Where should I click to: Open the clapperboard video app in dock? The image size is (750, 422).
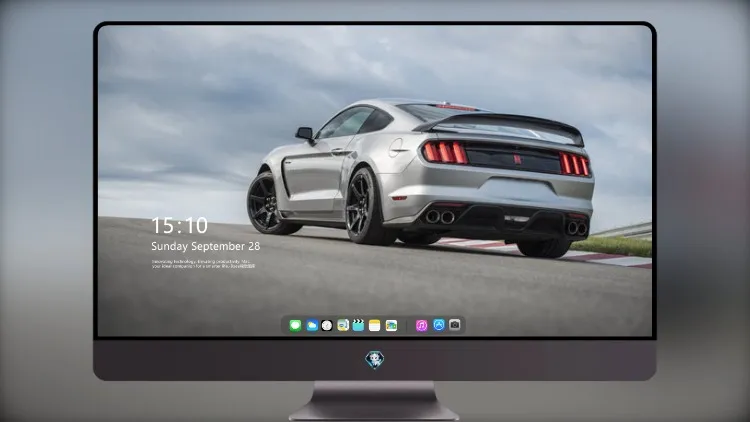tap(358, 325)
